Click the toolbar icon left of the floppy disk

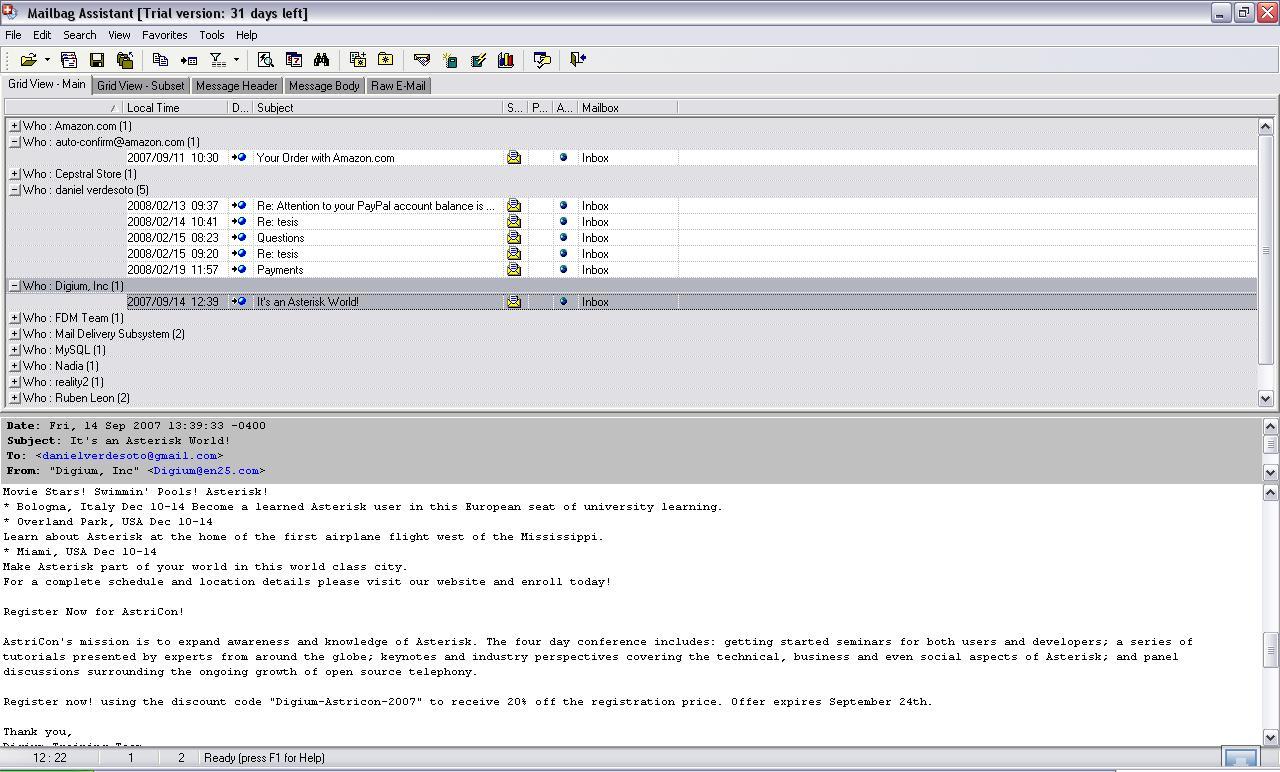click(69, 60)
